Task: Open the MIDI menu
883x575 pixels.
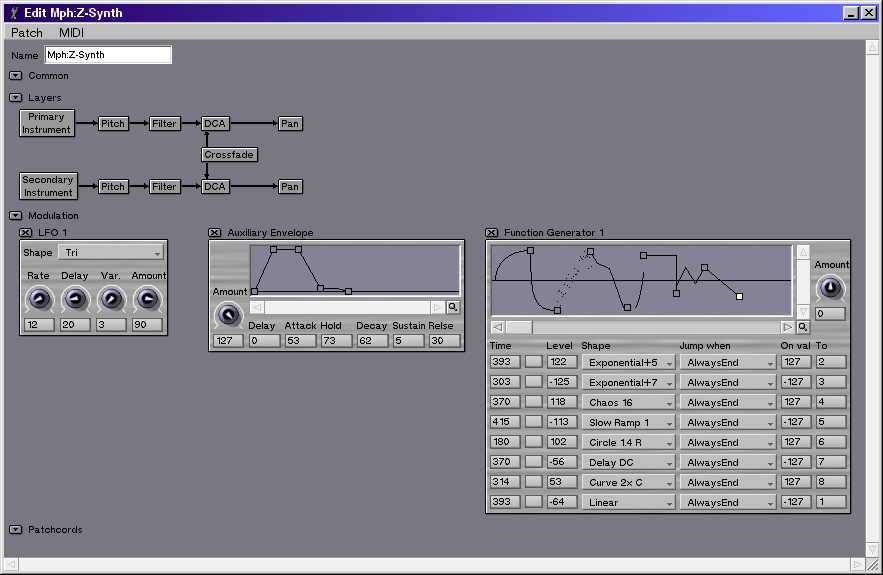Action: (71, 33)
